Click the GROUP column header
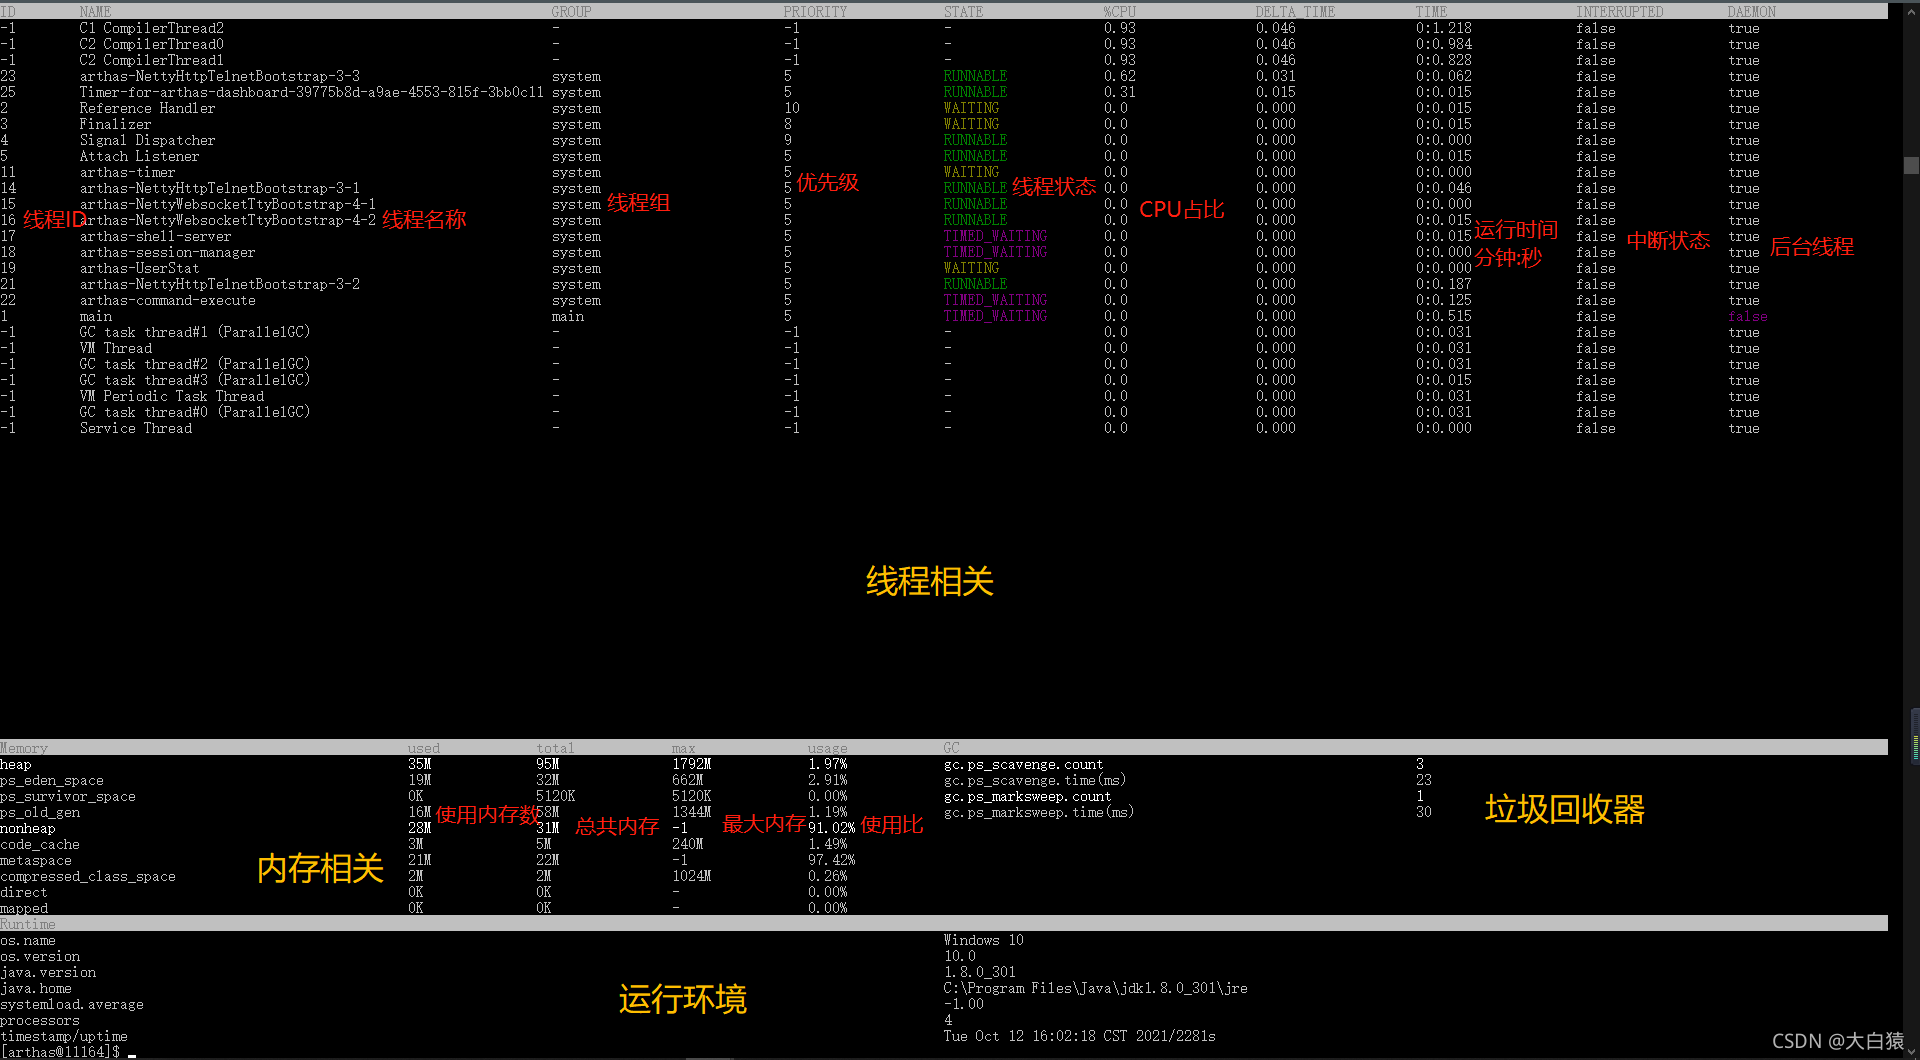The height and width of the screenshot is (1060, 1920). 571,12
